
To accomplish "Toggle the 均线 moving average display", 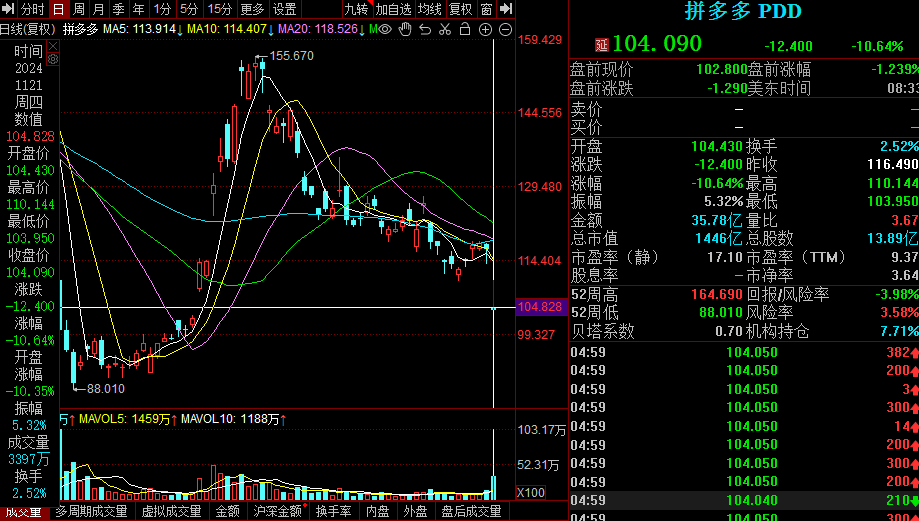I will (430, 9).
